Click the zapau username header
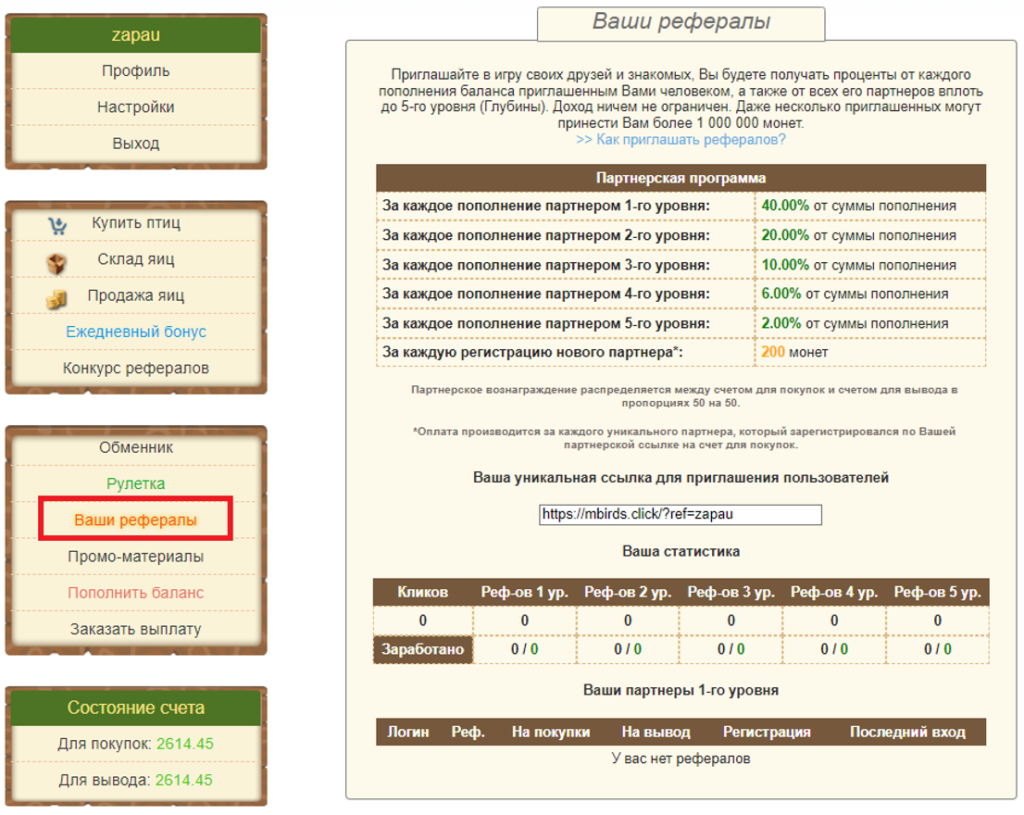 [136, 35]
